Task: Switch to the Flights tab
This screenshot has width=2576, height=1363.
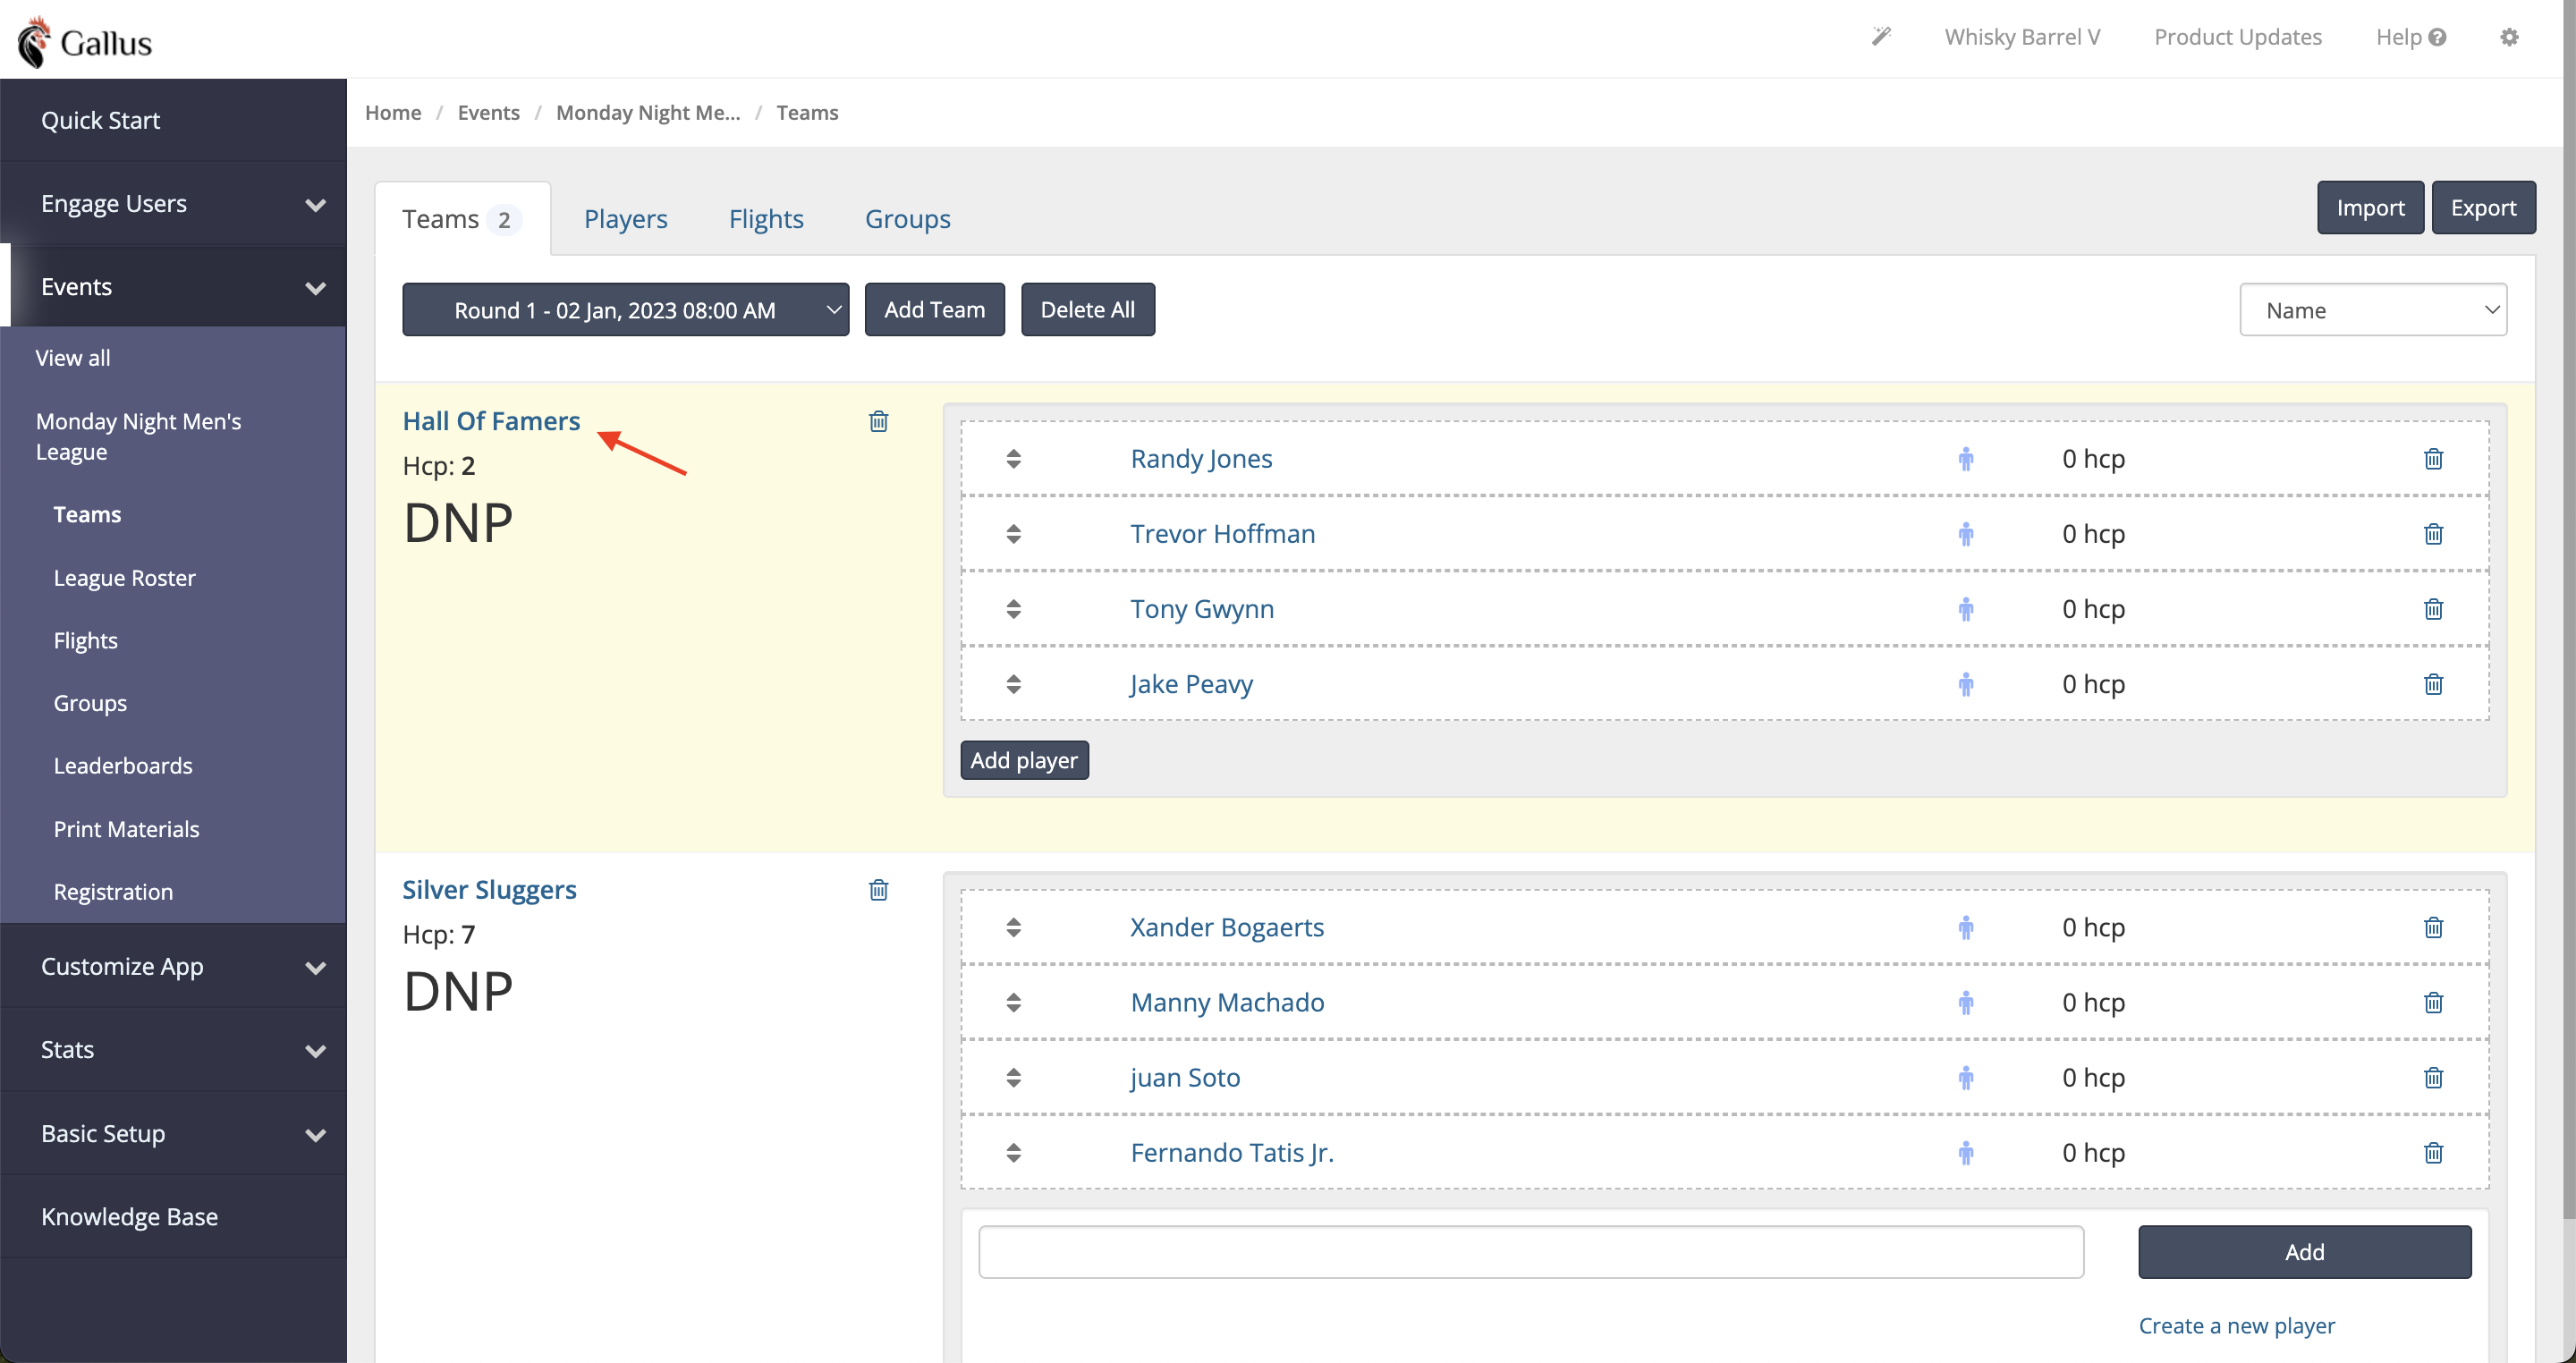Action: [x=766, y=218]
